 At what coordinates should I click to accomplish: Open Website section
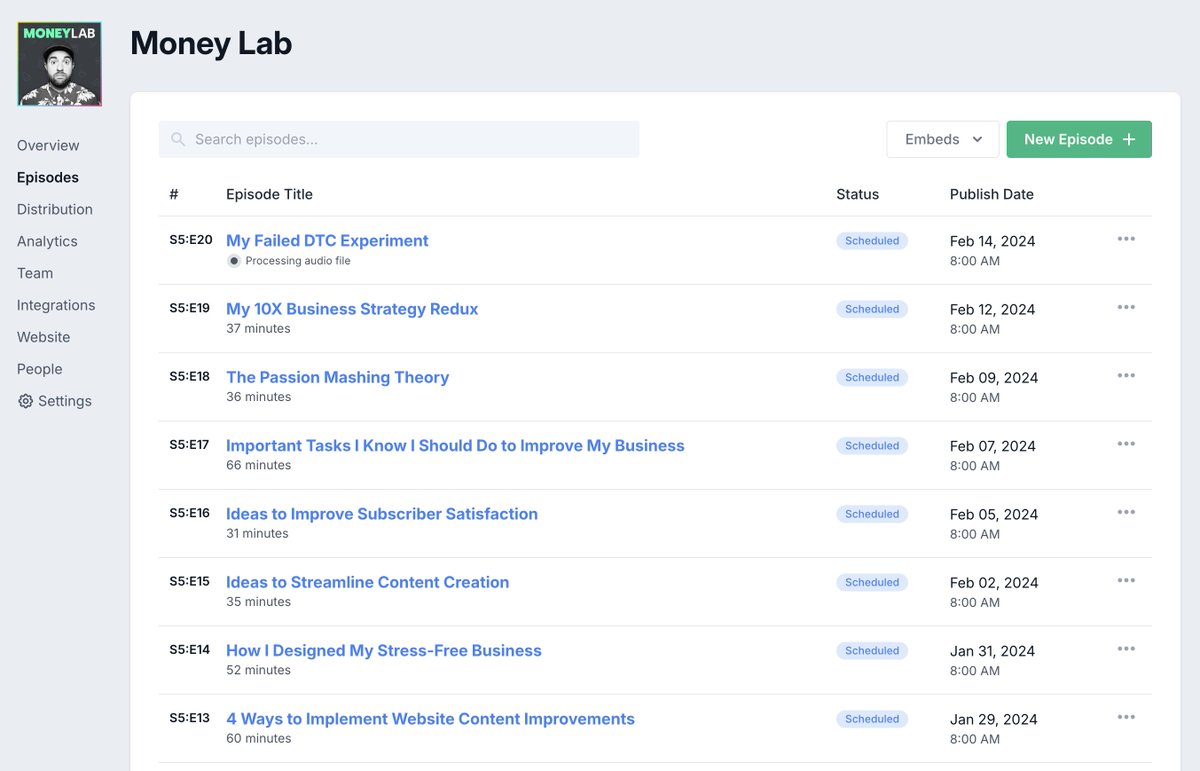44,337
